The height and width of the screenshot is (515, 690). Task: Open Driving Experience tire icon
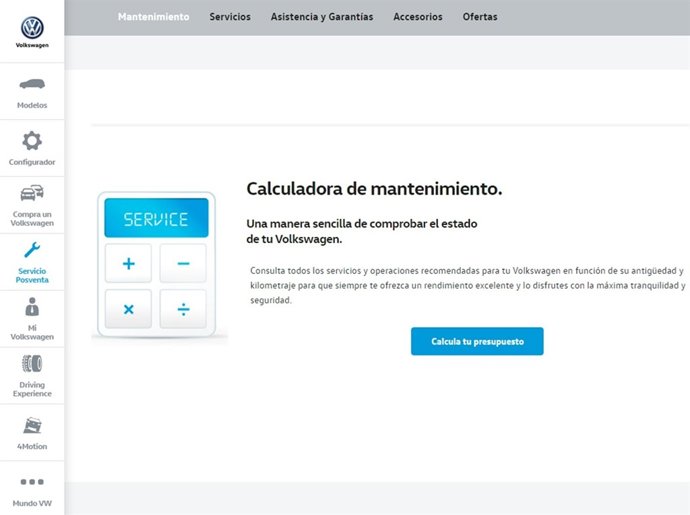[32, 364]
